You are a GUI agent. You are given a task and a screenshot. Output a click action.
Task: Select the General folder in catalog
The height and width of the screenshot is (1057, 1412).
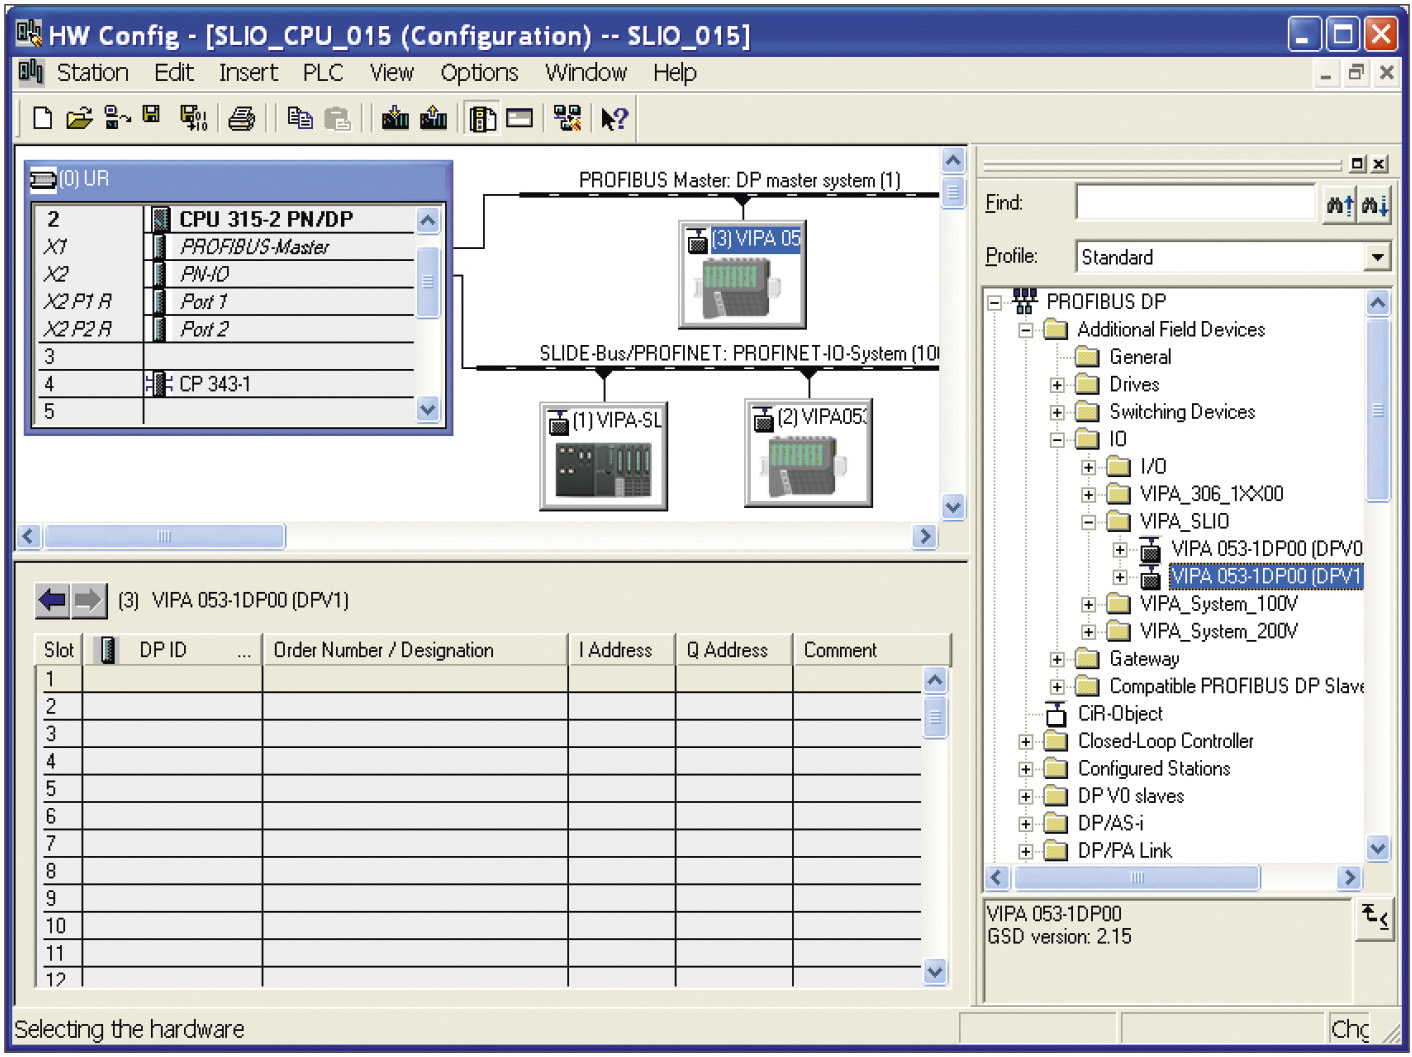pyautogui.click(x=1140, y=357)
